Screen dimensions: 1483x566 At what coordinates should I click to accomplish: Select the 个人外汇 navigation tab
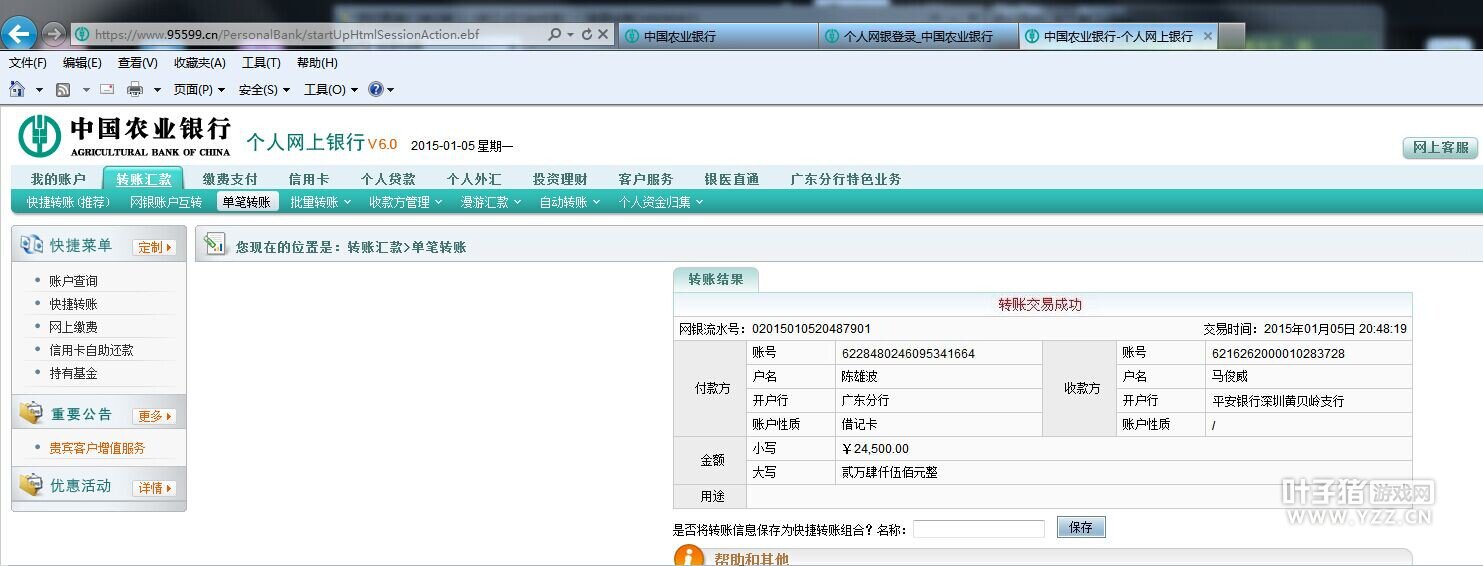coord(474,179)
